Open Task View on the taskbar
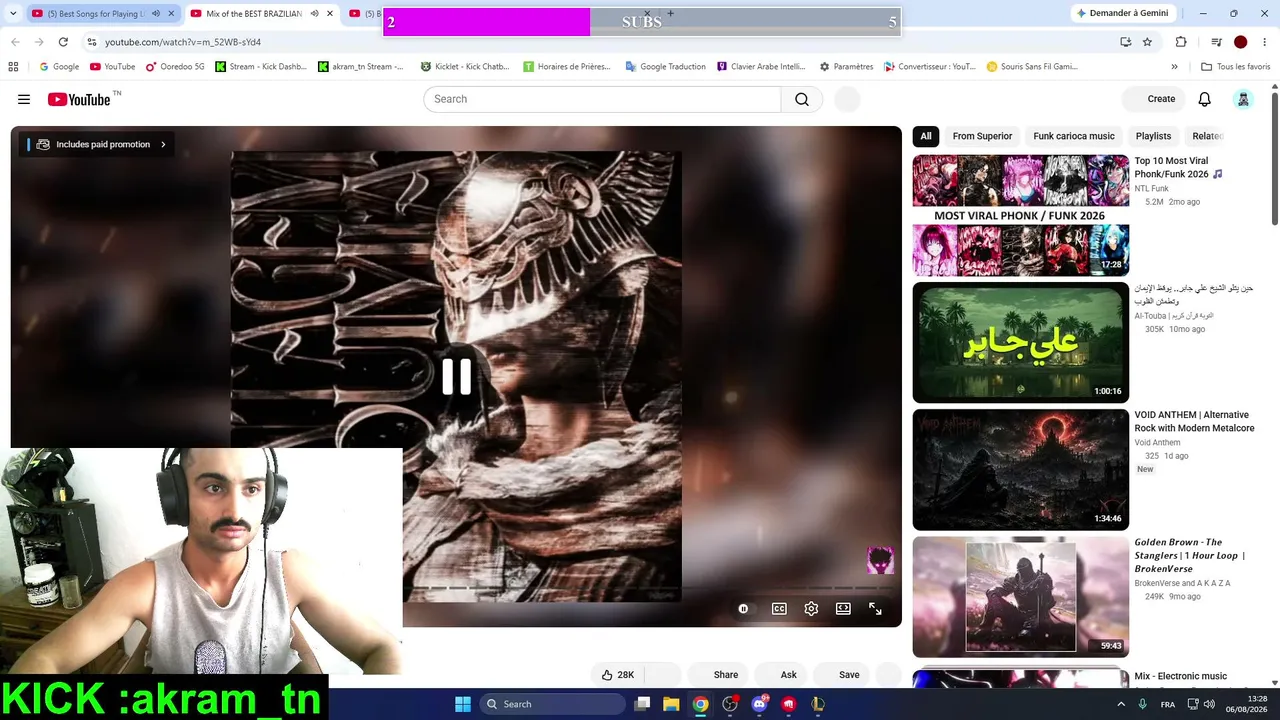The image size is (1280, 720). click(x=643, y=704)
